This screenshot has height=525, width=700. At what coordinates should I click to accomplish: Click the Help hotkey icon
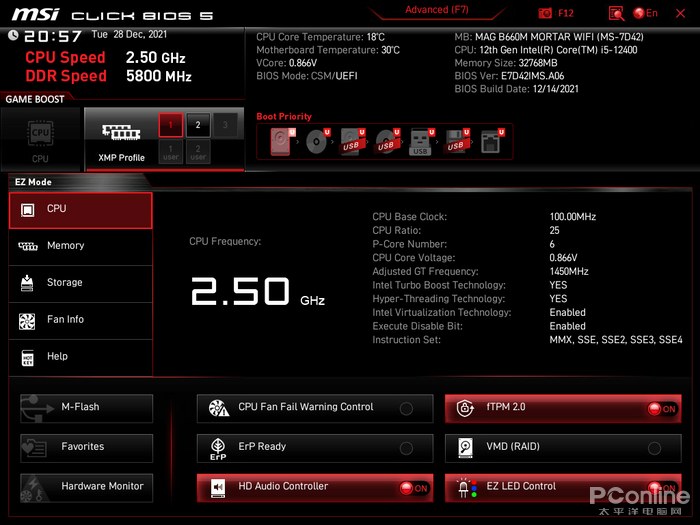28,358
